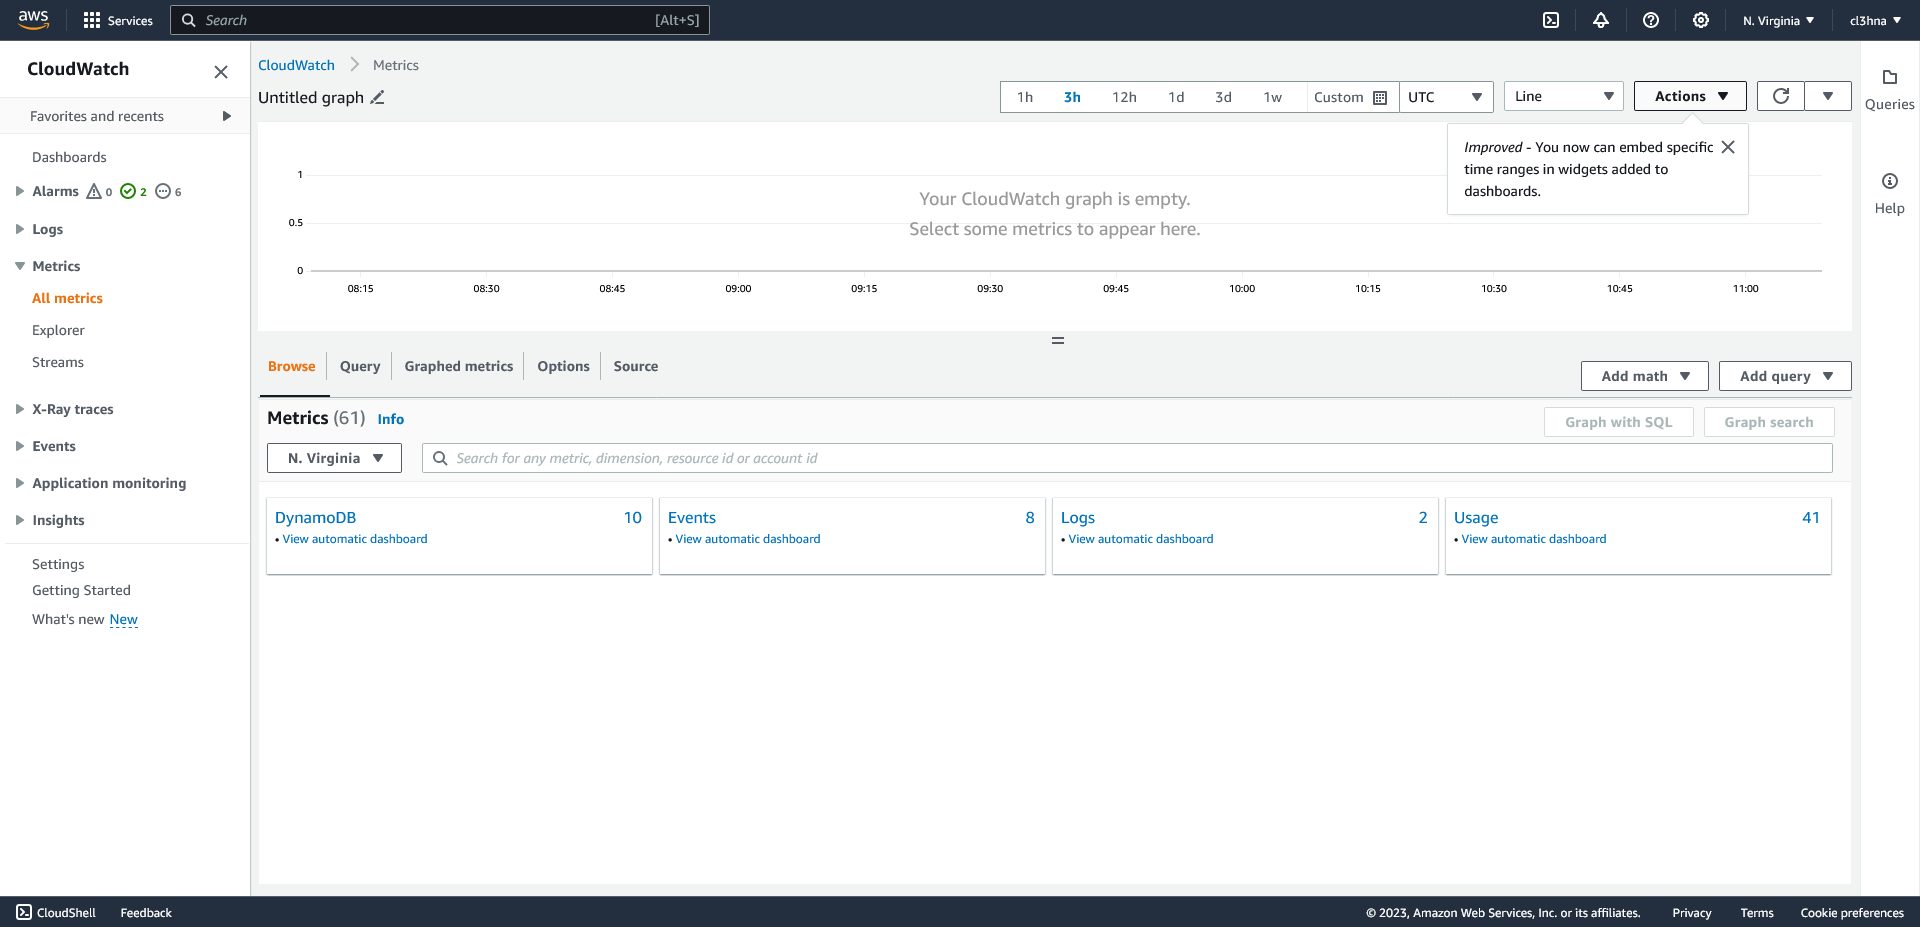Switch to the Graphed metrics tab

coord(459,366)
